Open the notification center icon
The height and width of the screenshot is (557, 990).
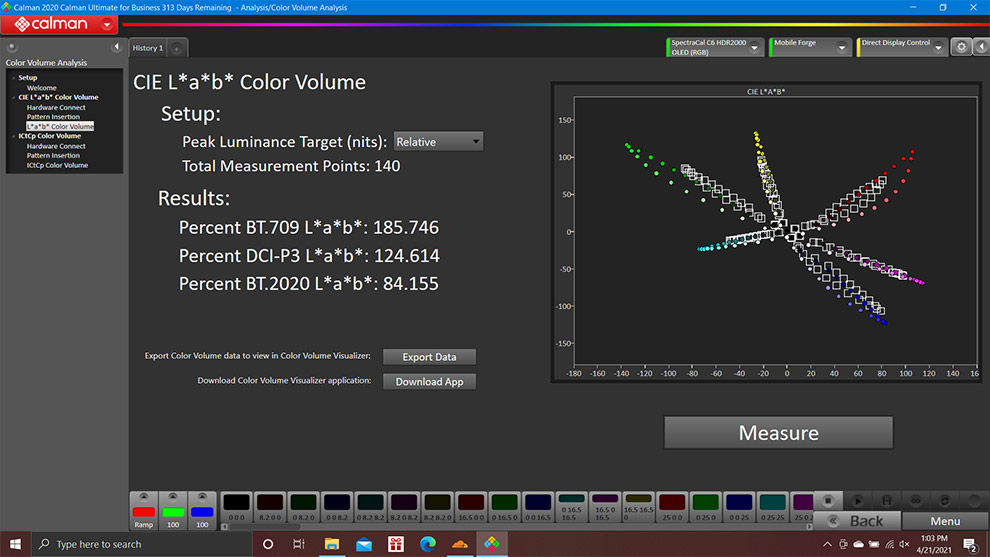[x=970, y=544]
